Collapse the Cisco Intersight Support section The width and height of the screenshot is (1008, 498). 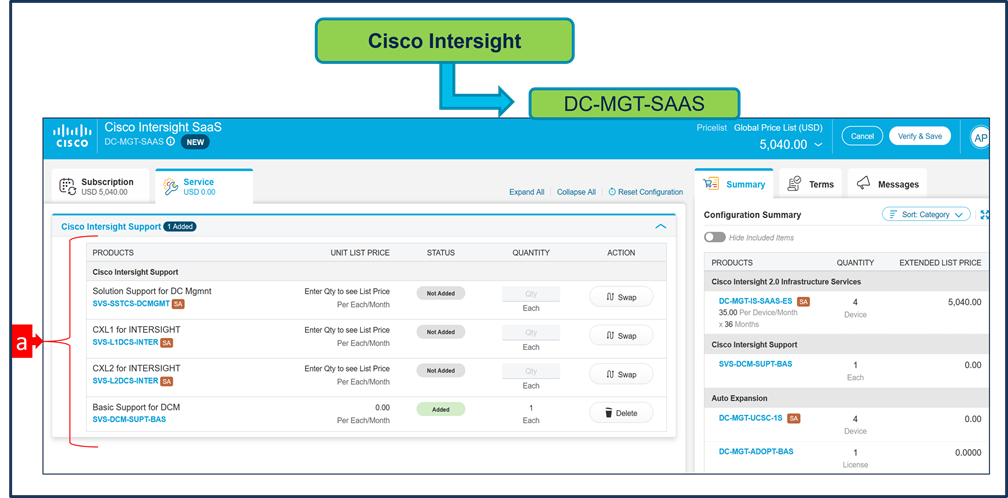click(x=660, y=226)
